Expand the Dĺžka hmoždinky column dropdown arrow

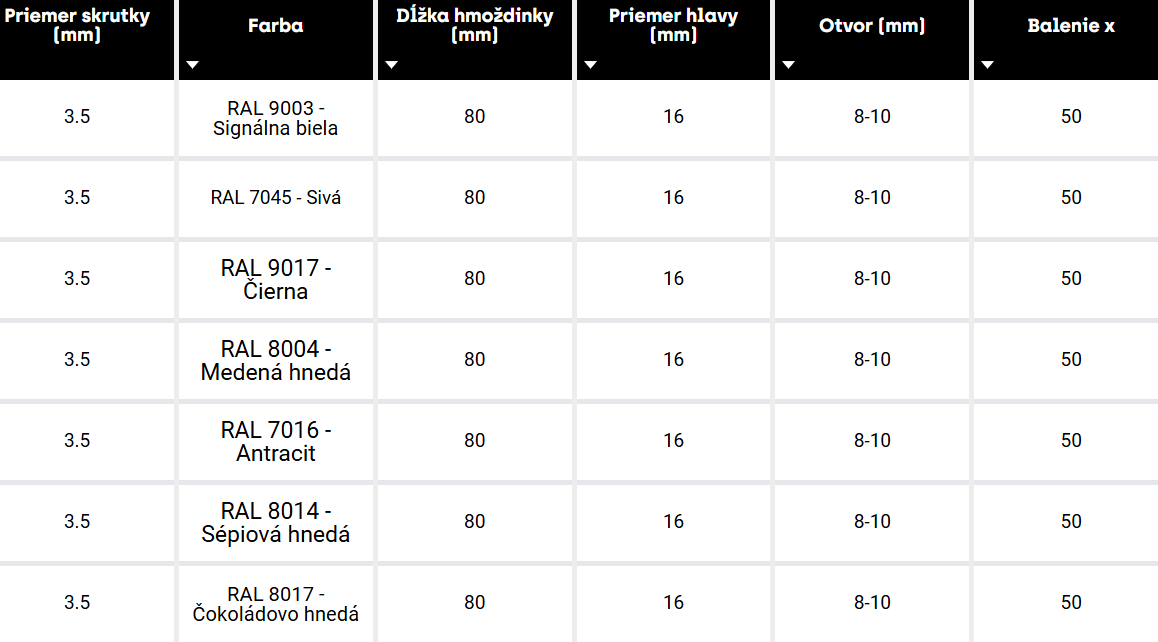391,65
